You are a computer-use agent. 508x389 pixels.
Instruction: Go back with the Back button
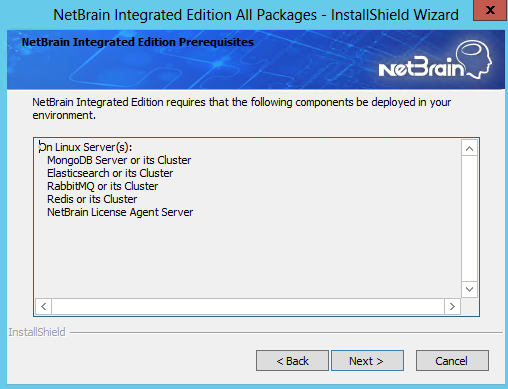(x=292, y=360)
